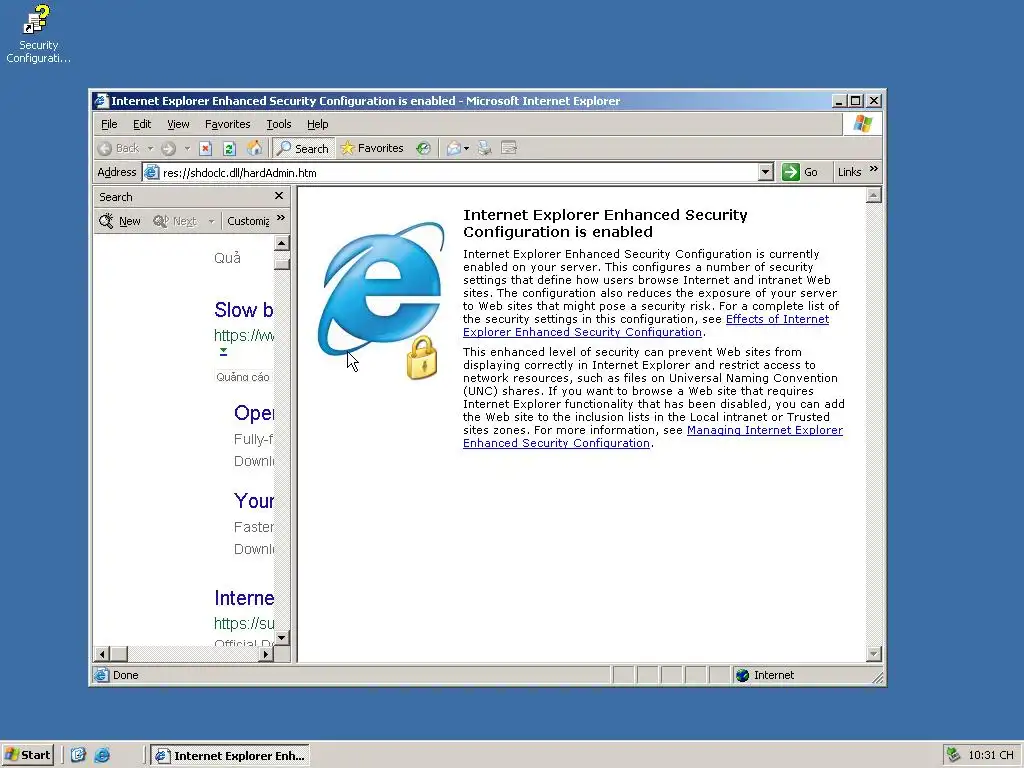Print the page with the printer icon

[x=484, y=148]
